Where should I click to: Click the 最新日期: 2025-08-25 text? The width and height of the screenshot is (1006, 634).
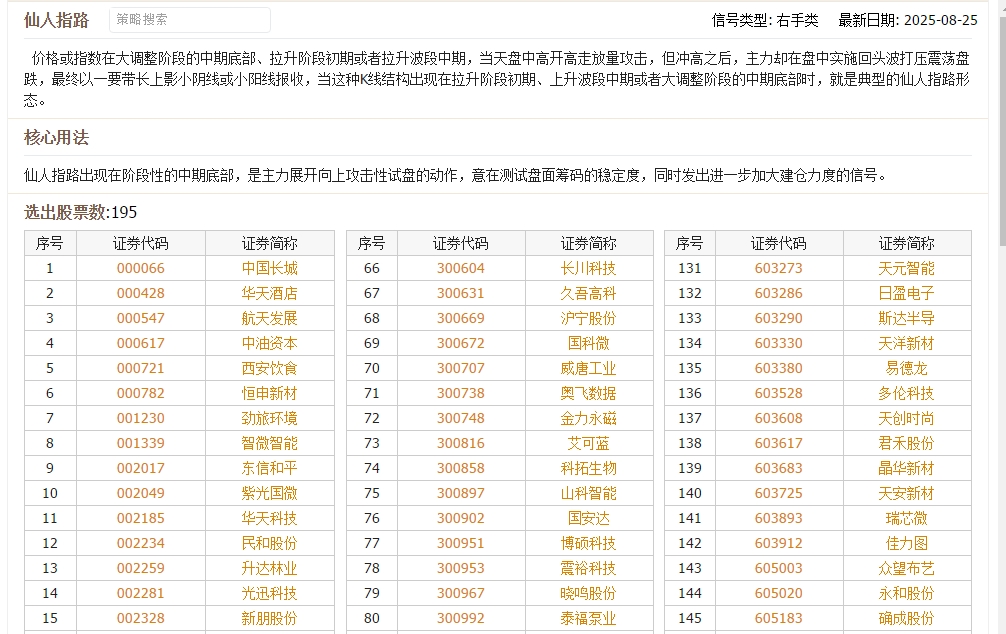[908, 21]
